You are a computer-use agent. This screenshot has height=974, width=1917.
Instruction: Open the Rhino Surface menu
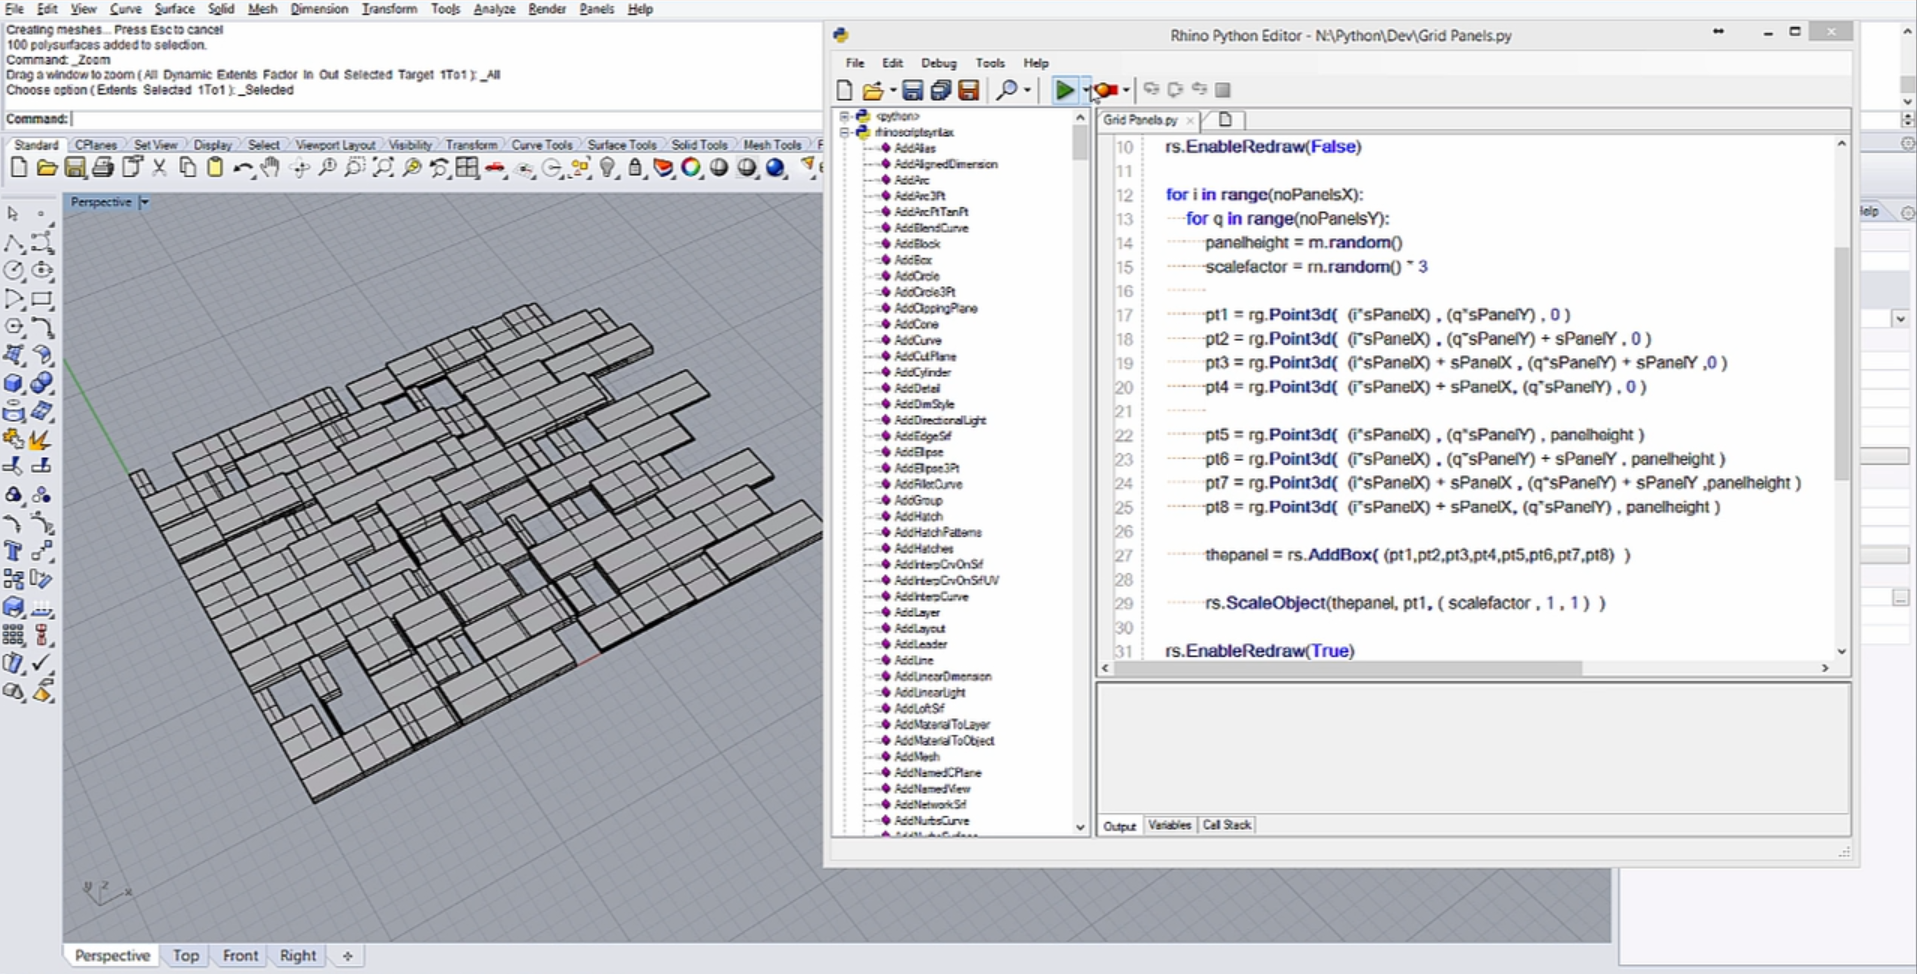coord(174,9)
